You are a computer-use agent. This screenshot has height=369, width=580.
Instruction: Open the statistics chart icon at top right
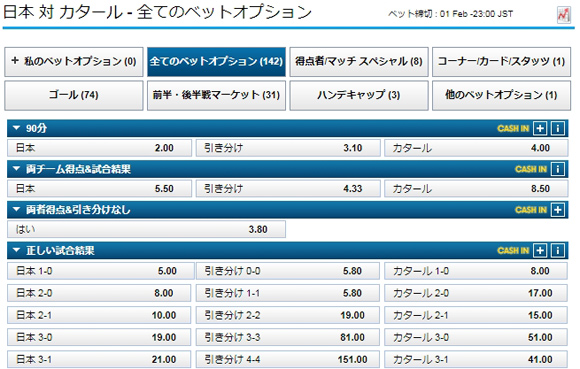[x=564, y=15]
